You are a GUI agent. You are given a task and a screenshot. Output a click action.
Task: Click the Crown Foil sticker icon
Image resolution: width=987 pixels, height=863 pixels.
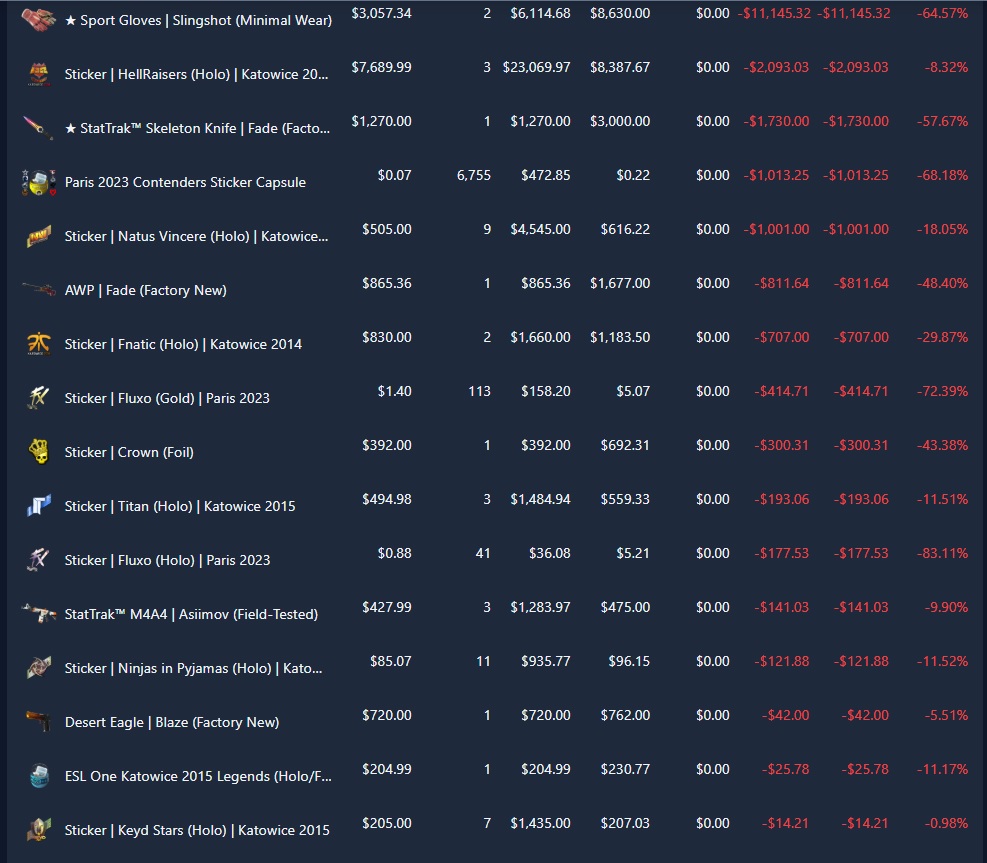[38, 452]
